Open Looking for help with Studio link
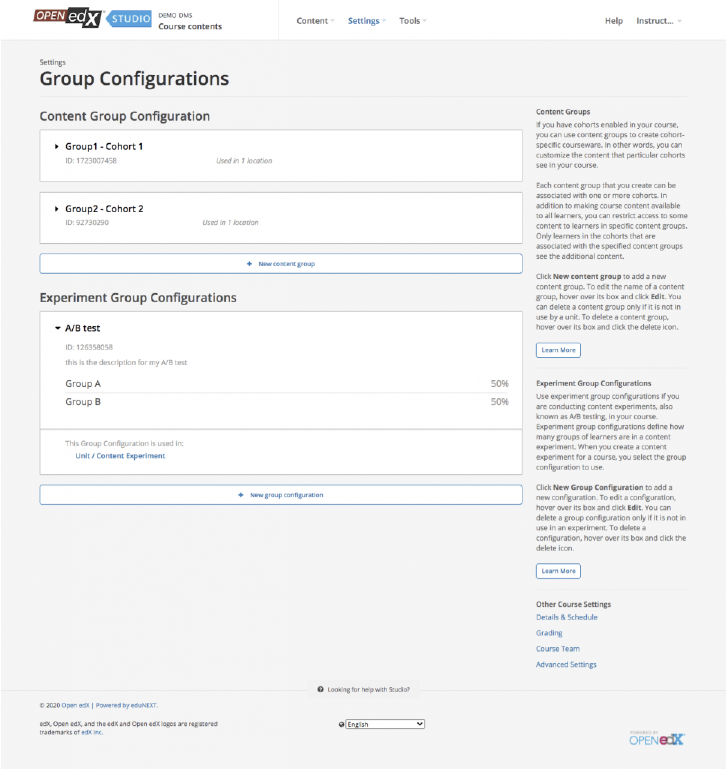726x769 pixels. tap(368, 690)
